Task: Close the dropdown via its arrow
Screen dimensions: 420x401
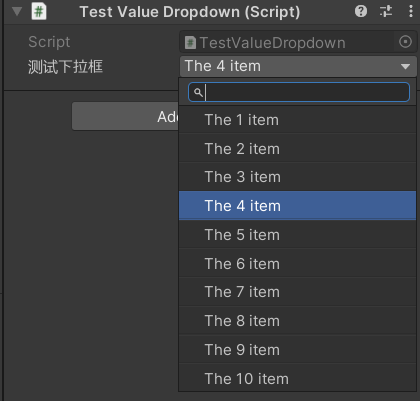Action: (405, 67)
